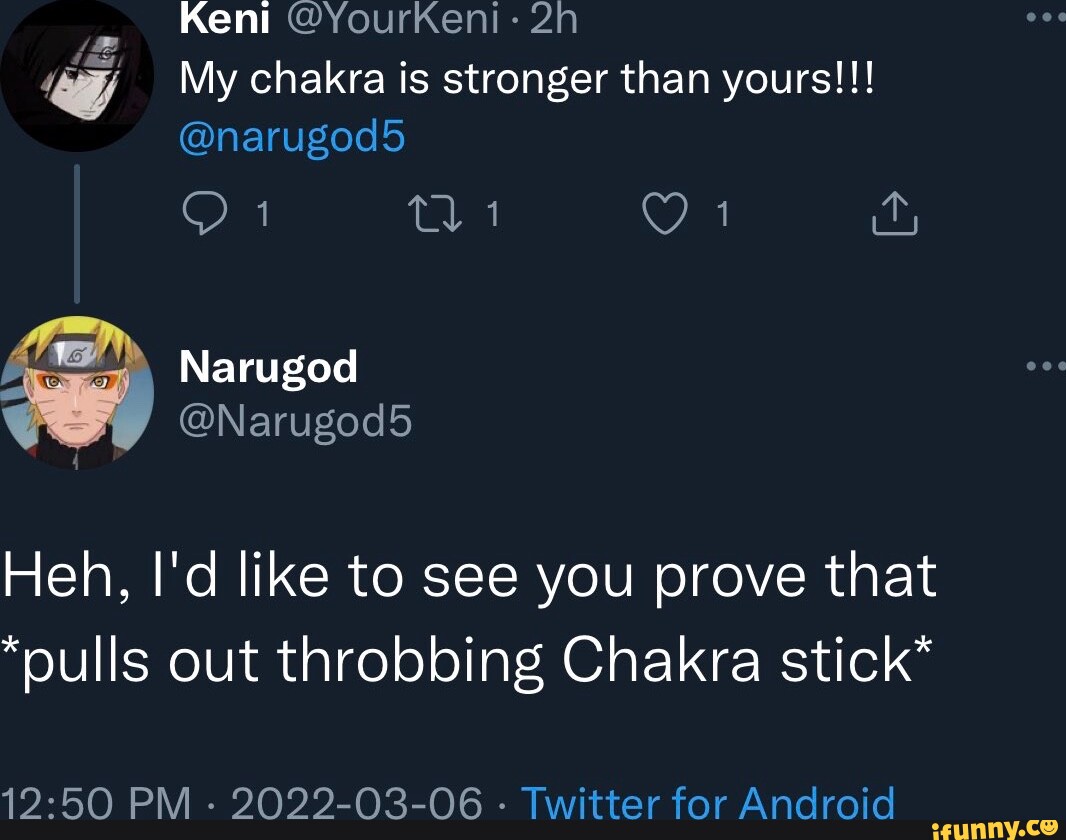Image resolution: width=1066 pixels, height=840 pixels.
Task: Select the heart icon to like the tweet
Action: tap(663, 212)
